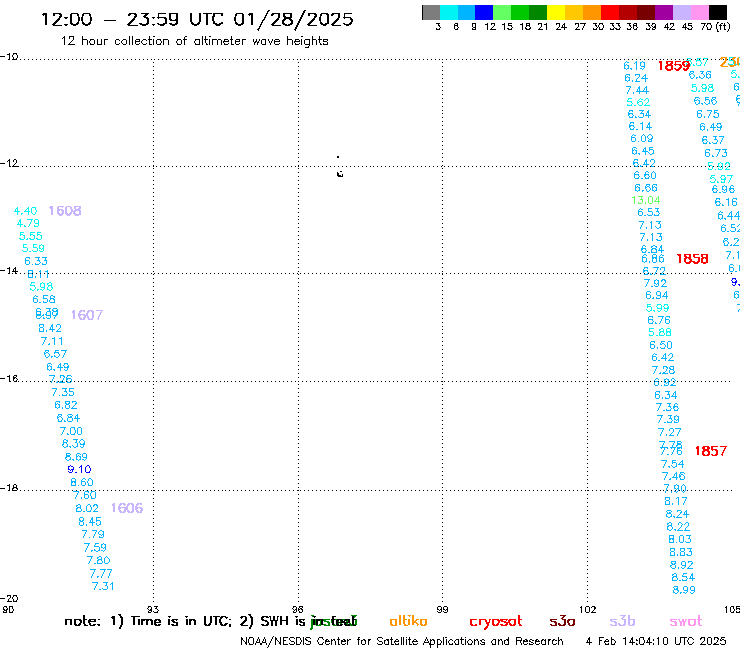This screenshot has height=650, width=740.
Task: Click the wave height value '6.19'
Action: click(634, 66)
